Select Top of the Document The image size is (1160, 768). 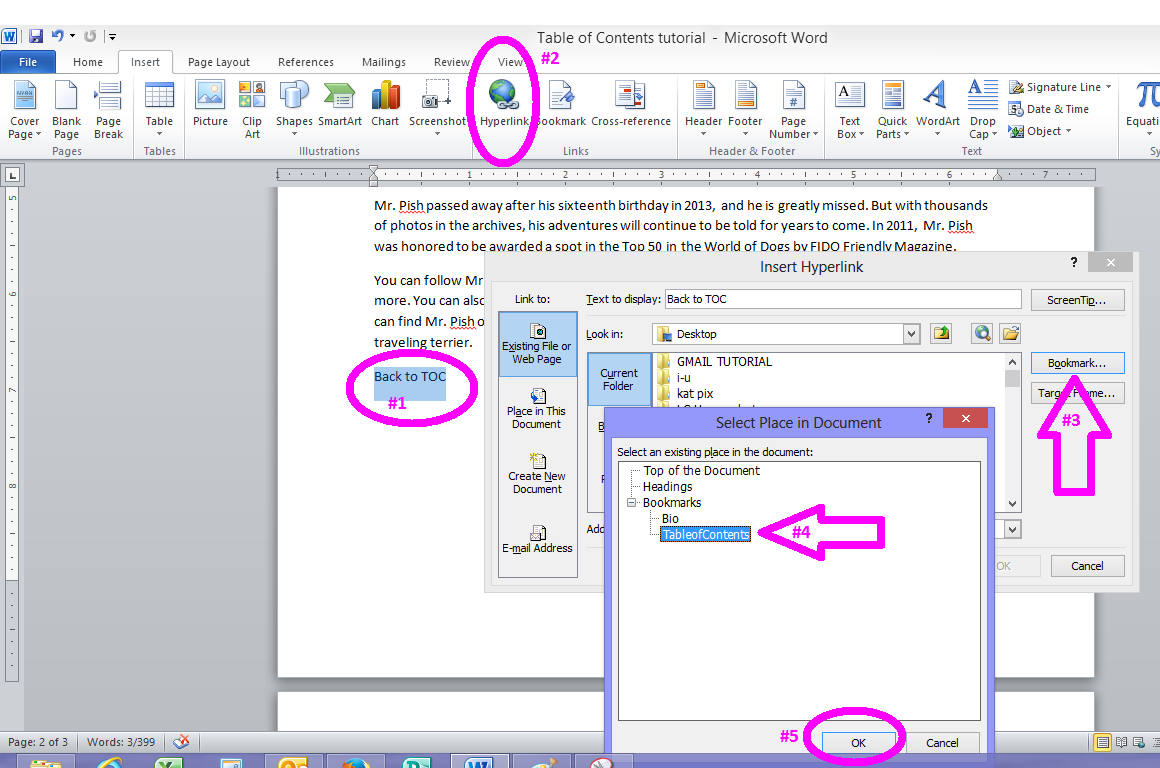click(x=701, y=471)
